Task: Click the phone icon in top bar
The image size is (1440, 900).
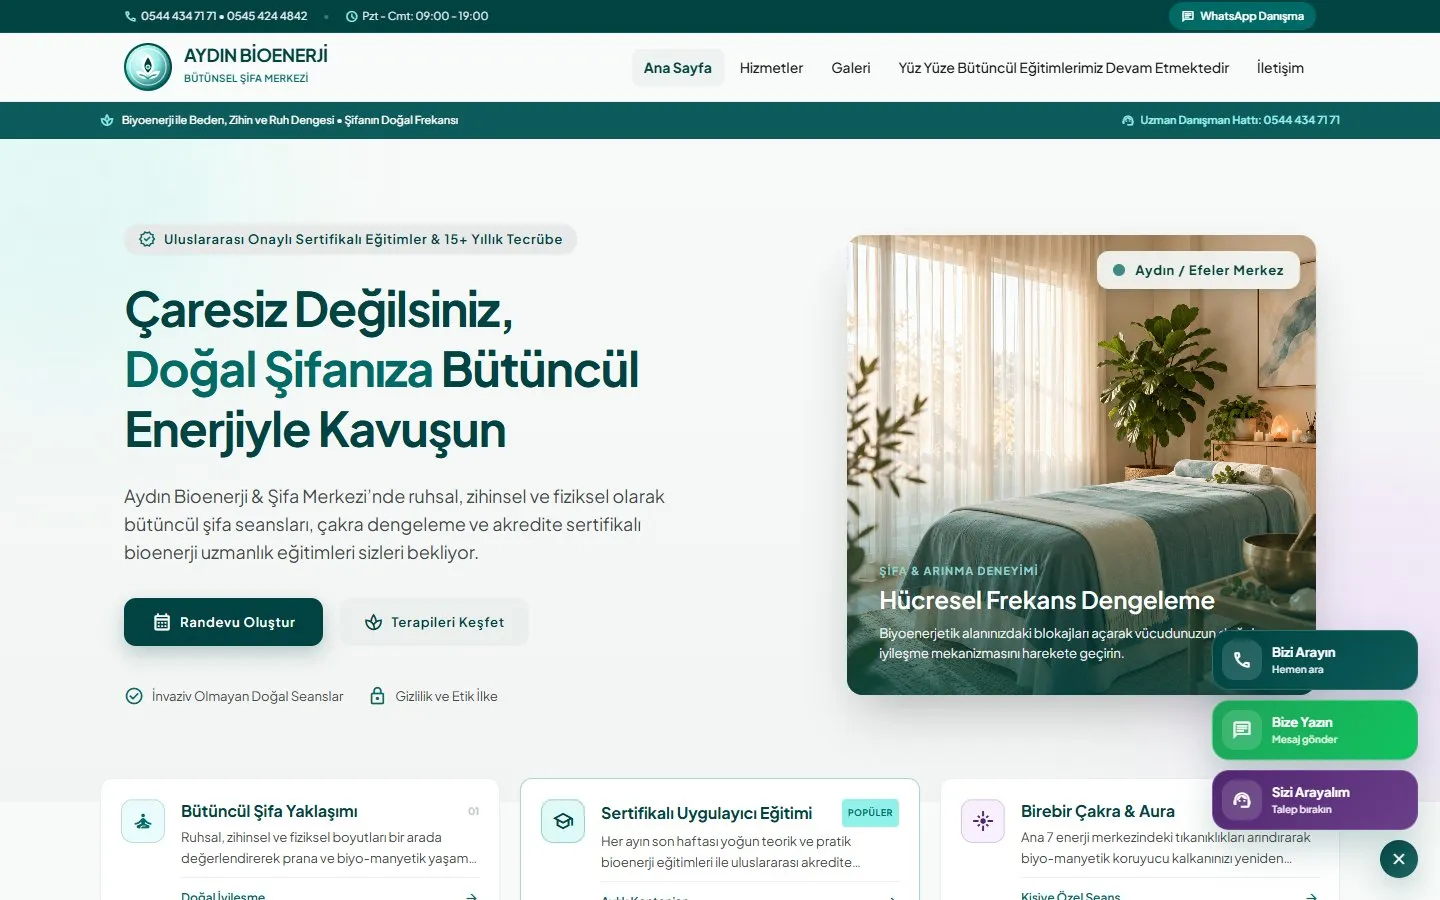Action: [130, 16]
